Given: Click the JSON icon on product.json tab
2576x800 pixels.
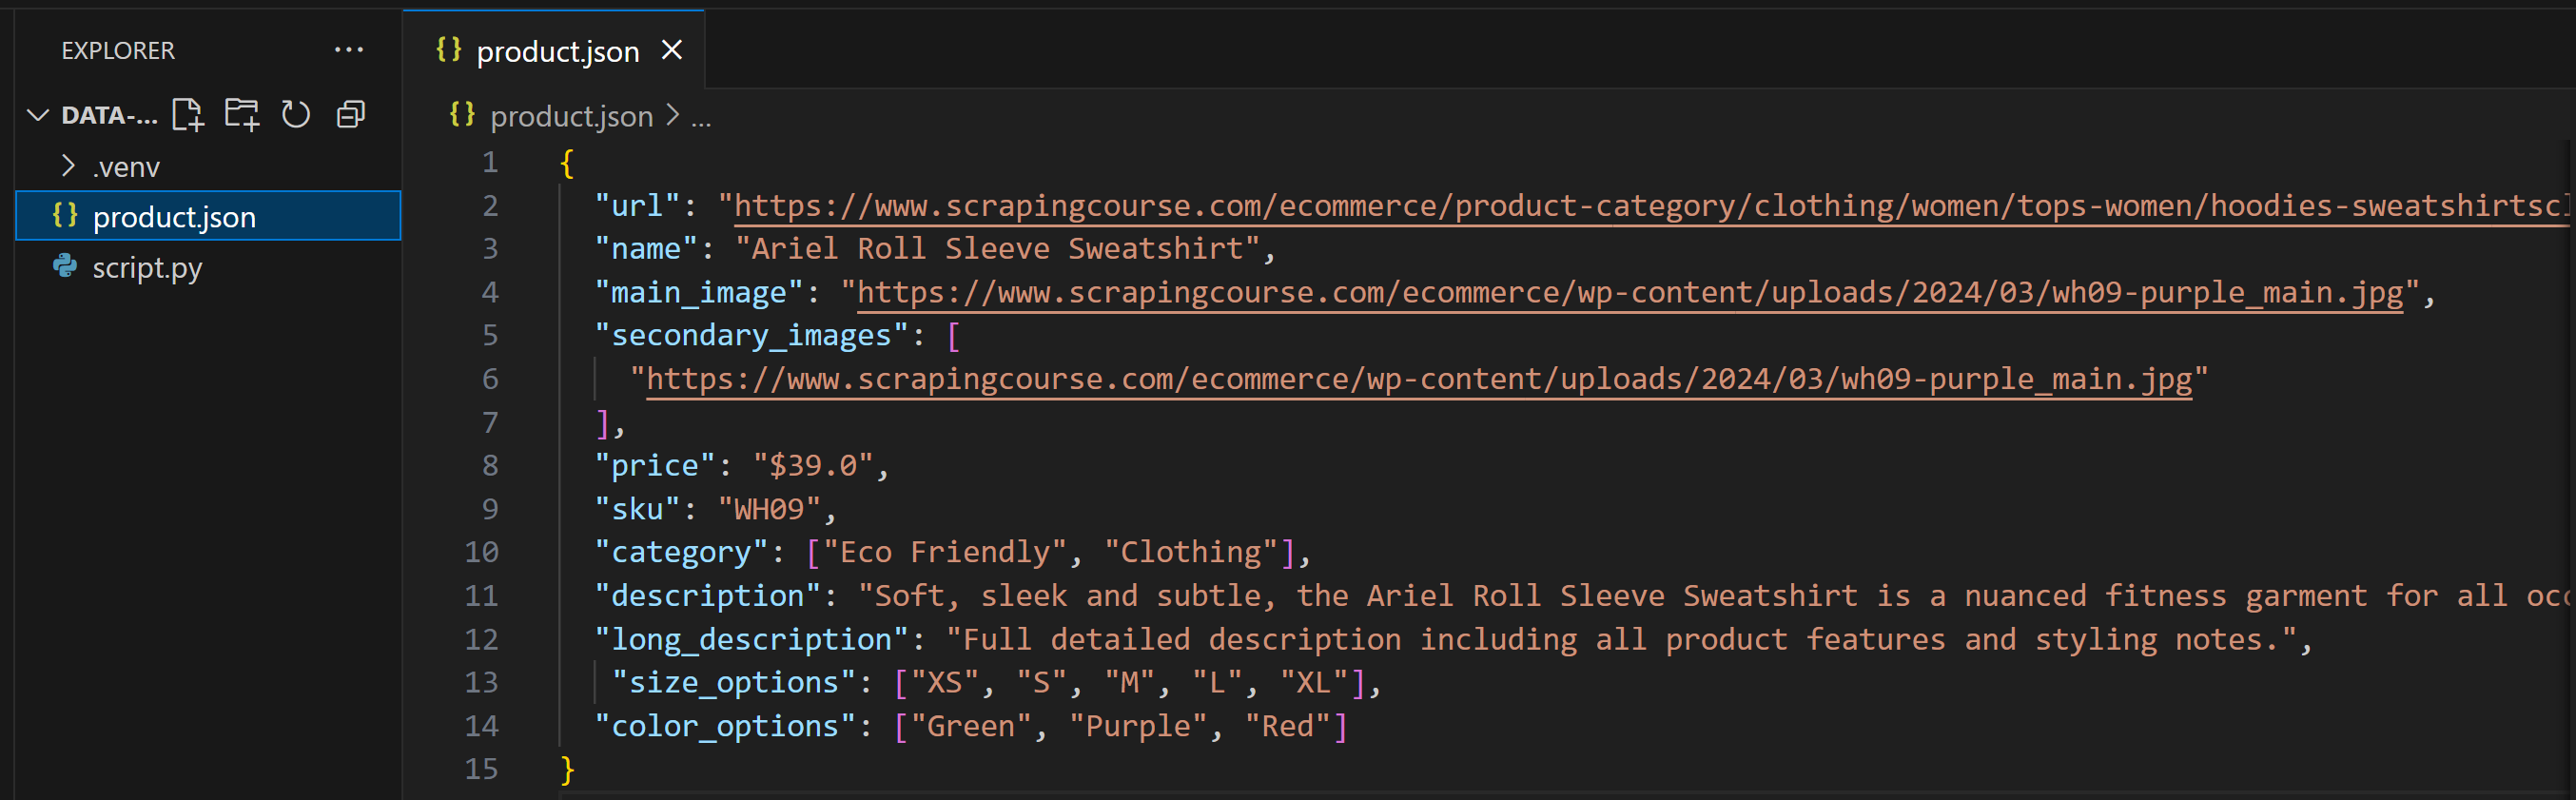Looking at the screenshot, I should coord(449,50).
